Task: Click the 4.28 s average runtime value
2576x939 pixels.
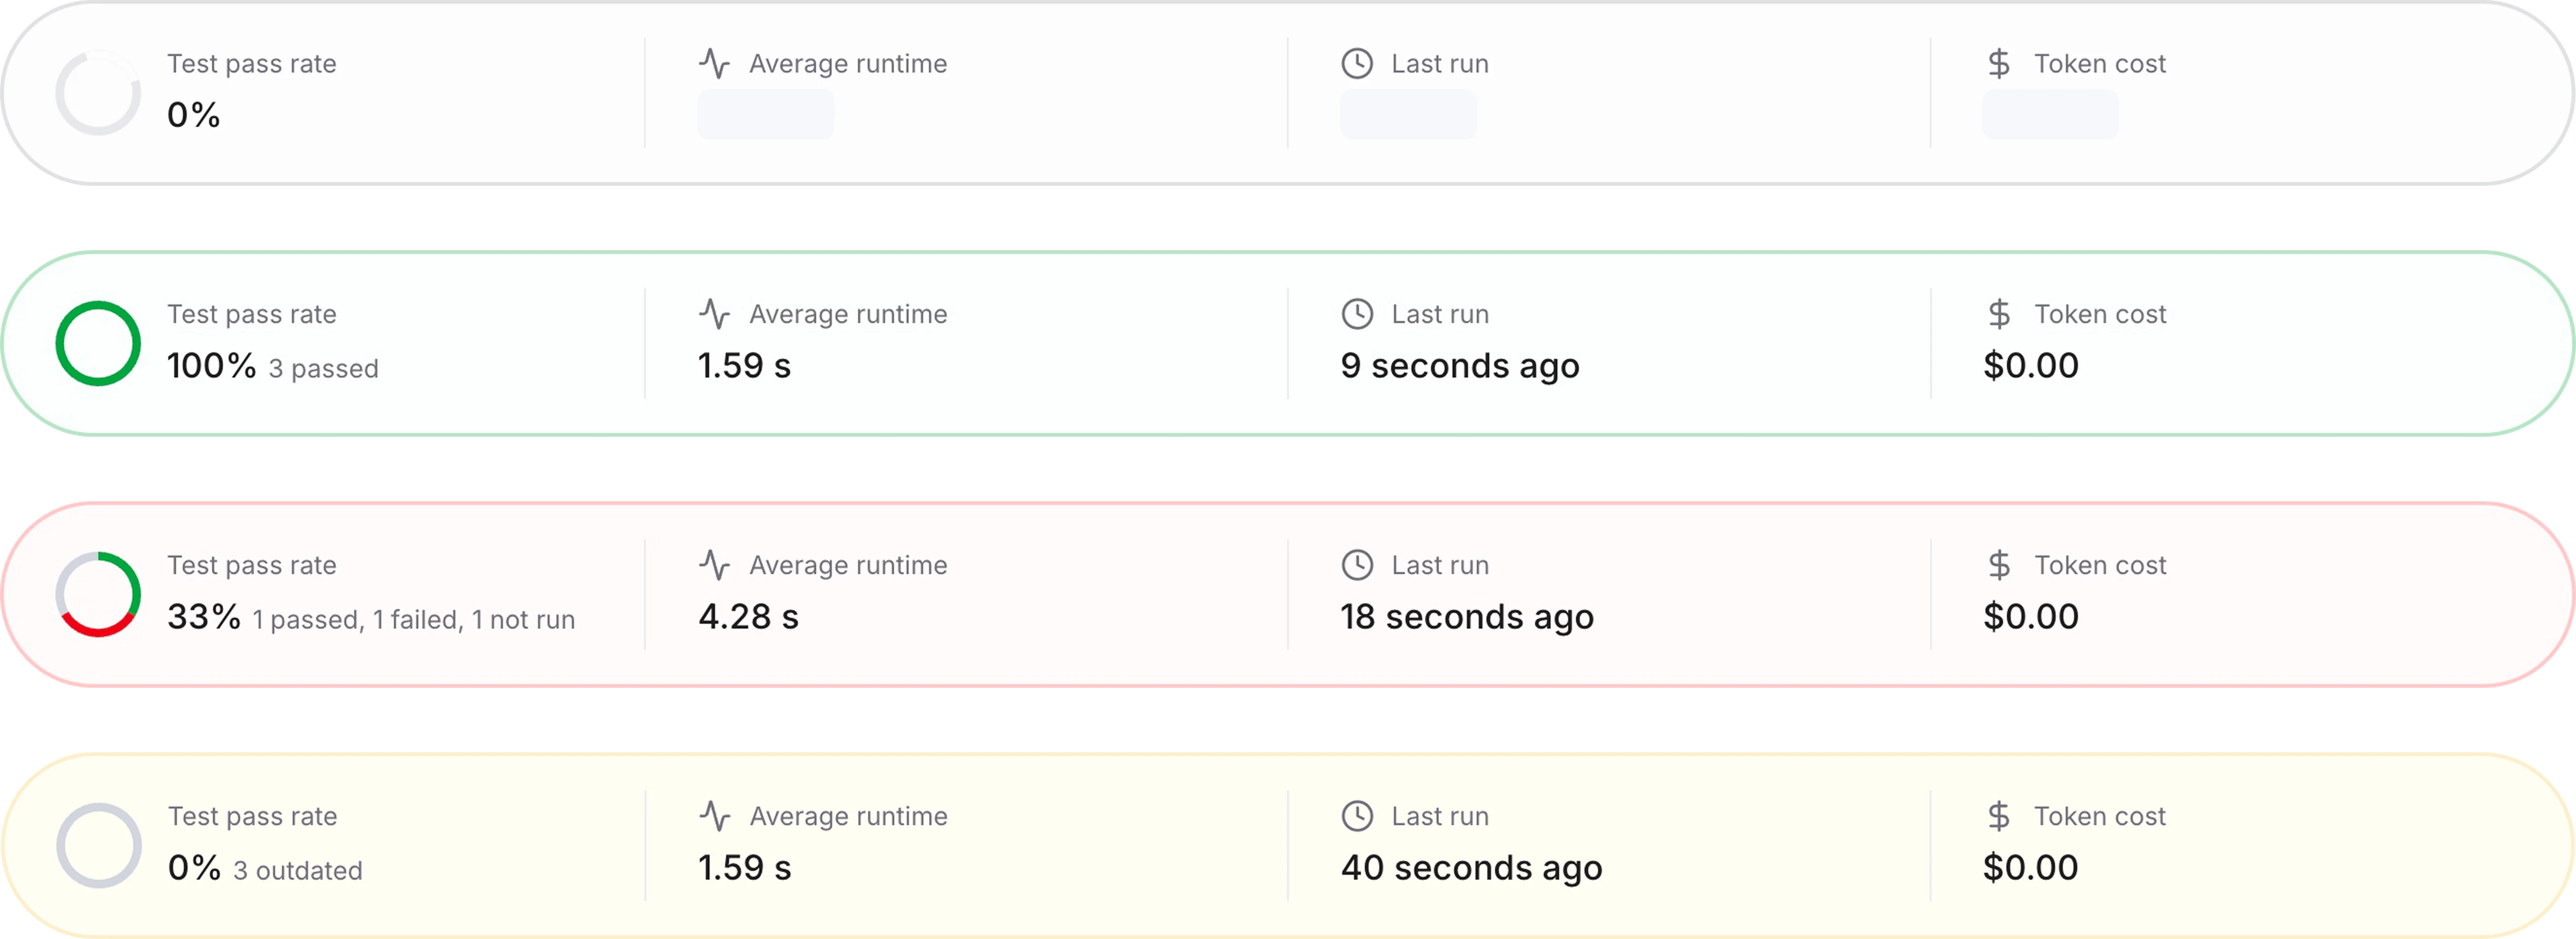Action: (748, 617)
